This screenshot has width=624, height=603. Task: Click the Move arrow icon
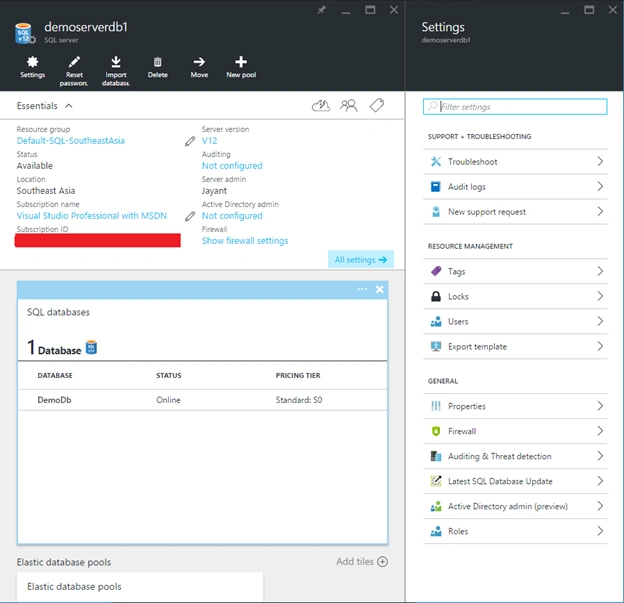click(x=199, y=62)
